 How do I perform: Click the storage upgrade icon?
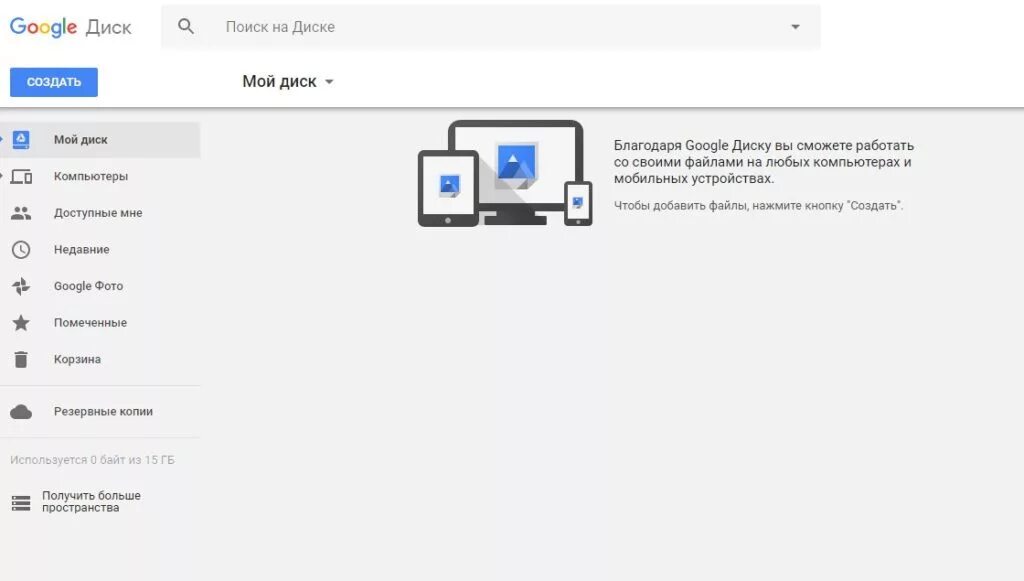point(21,503)
